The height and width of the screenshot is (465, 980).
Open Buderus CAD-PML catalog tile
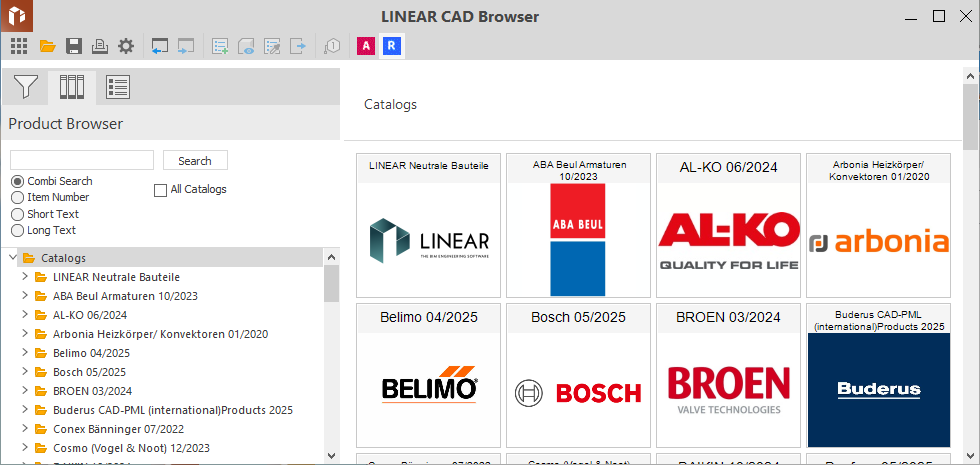[x=879, y=375]
